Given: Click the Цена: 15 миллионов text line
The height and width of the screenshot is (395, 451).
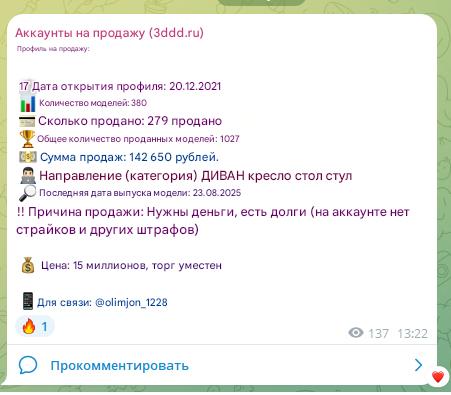Looking at the screenshot, I should coord(131,266).
